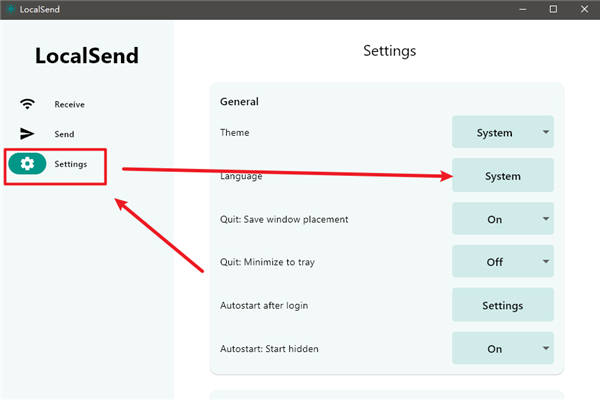This screenshot has height=400, width=600.
Task: Open the Save window placement On dropdown
Action: coord(502,219)
